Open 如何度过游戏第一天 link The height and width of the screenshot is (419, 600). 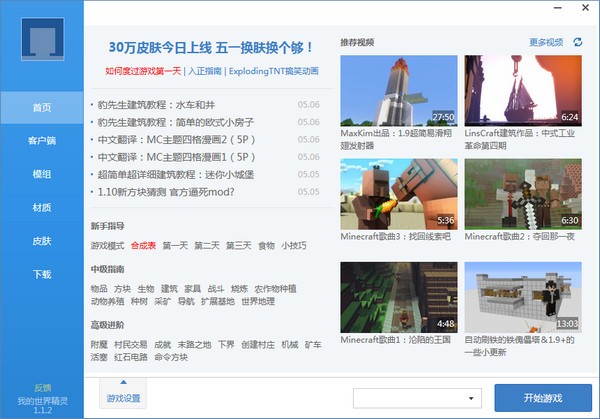point(143,71)
